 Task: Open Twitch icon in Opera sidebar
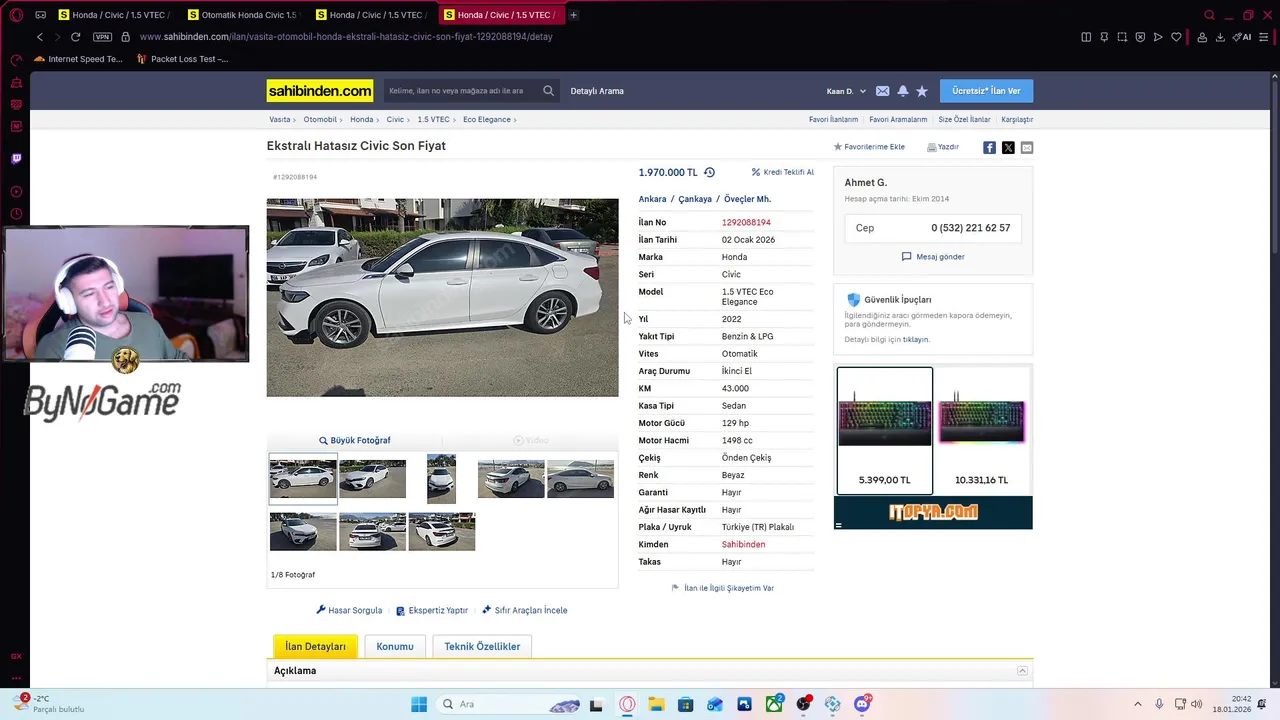coord(16,158)
